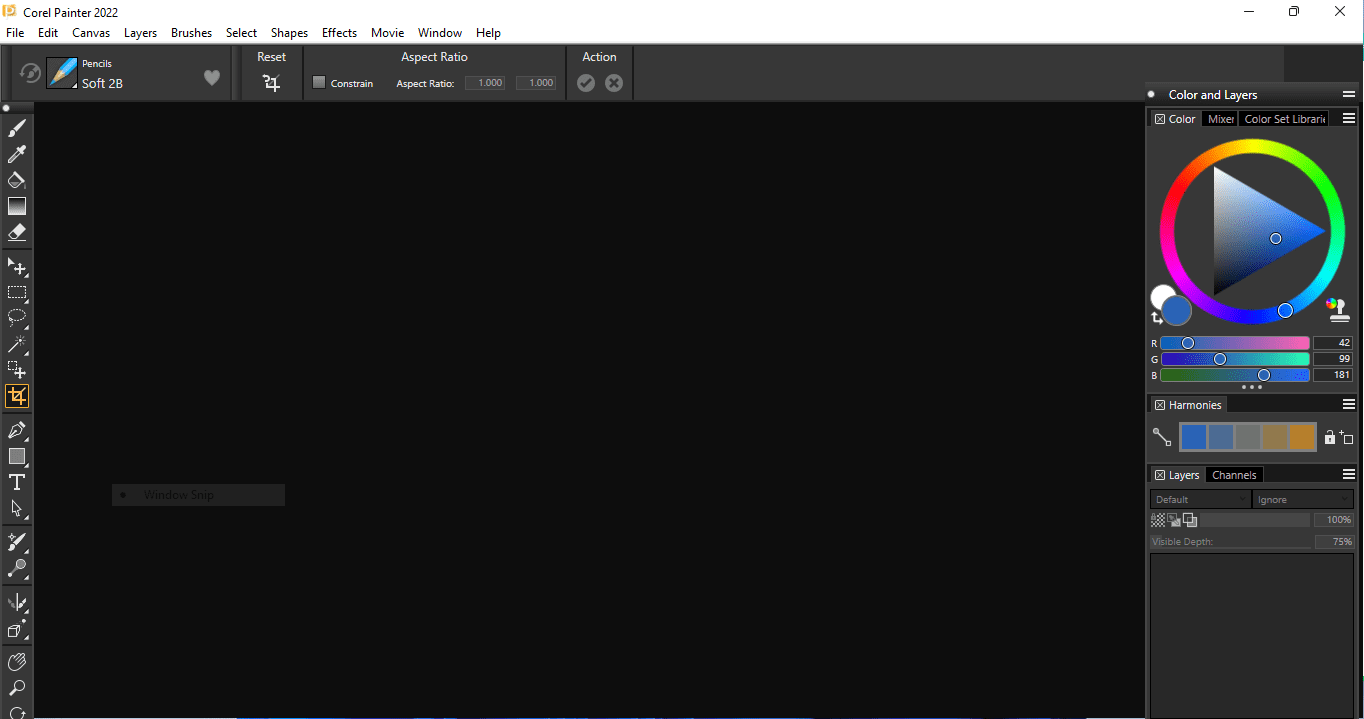Screen dimensions: 1364x719
Task: Select the Dodge tool
Action: (x=17, y=568)
